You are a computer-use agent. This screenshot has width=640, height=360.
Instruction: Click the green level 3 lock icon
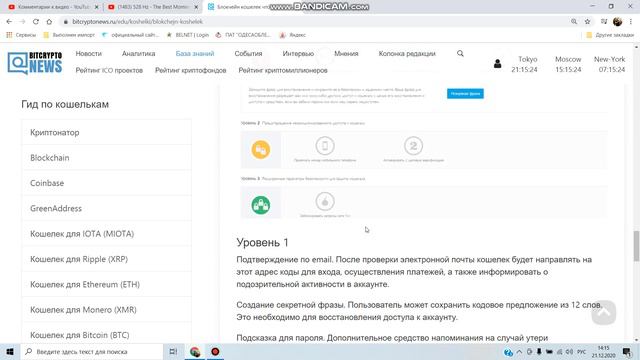[261, 205]
